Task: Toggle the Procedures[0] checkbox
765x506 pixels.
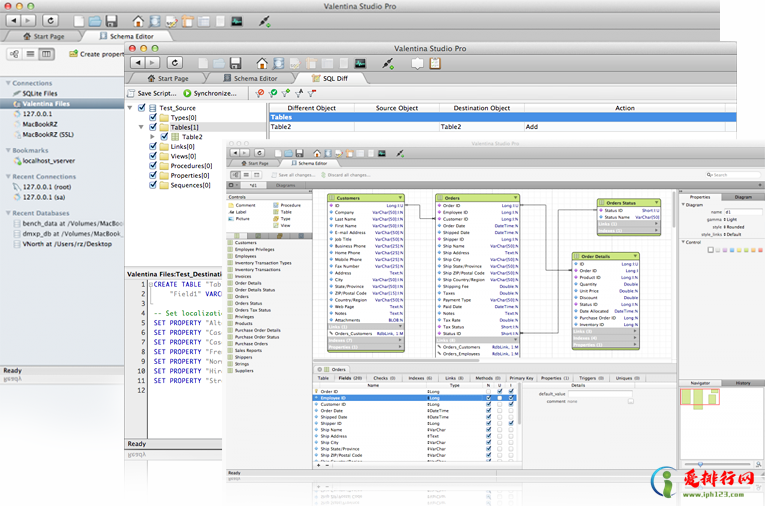Action: [153, 166]
